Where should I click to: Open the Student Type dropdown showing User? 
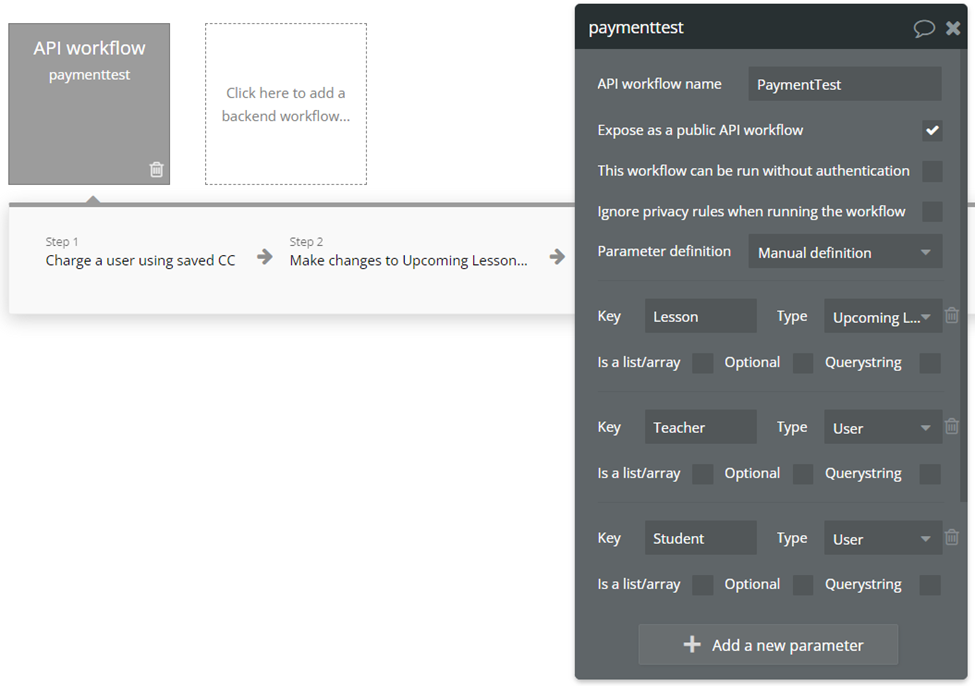(x=883, y=538)
